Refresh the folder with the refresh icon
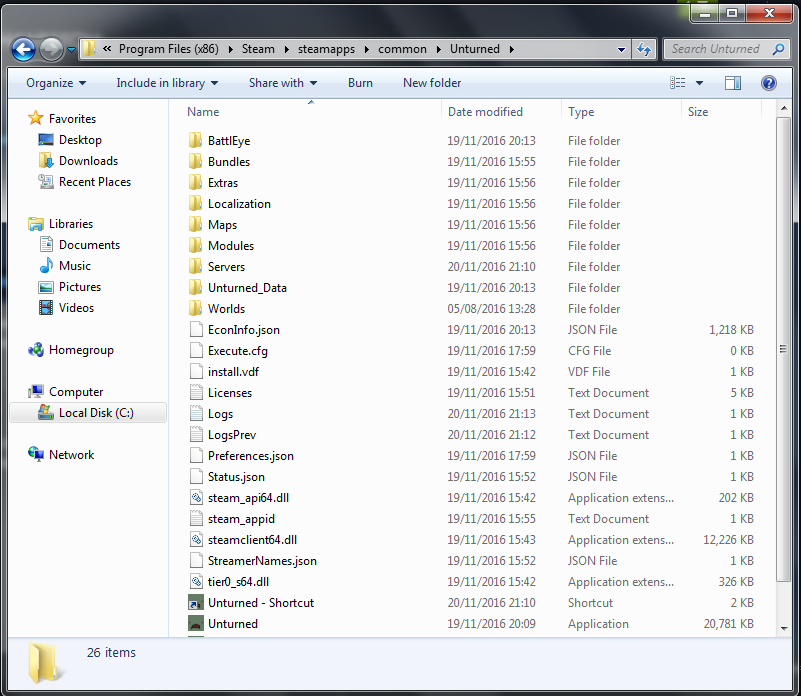This screenshot has width=801, height=696. click(644, 49)
